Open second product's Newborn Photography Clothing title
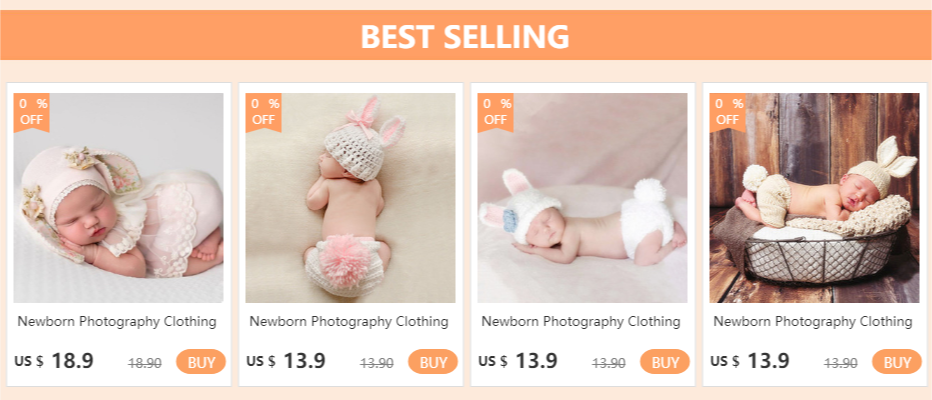The width and height of the screenshot is (932, 400). (349, 322)
